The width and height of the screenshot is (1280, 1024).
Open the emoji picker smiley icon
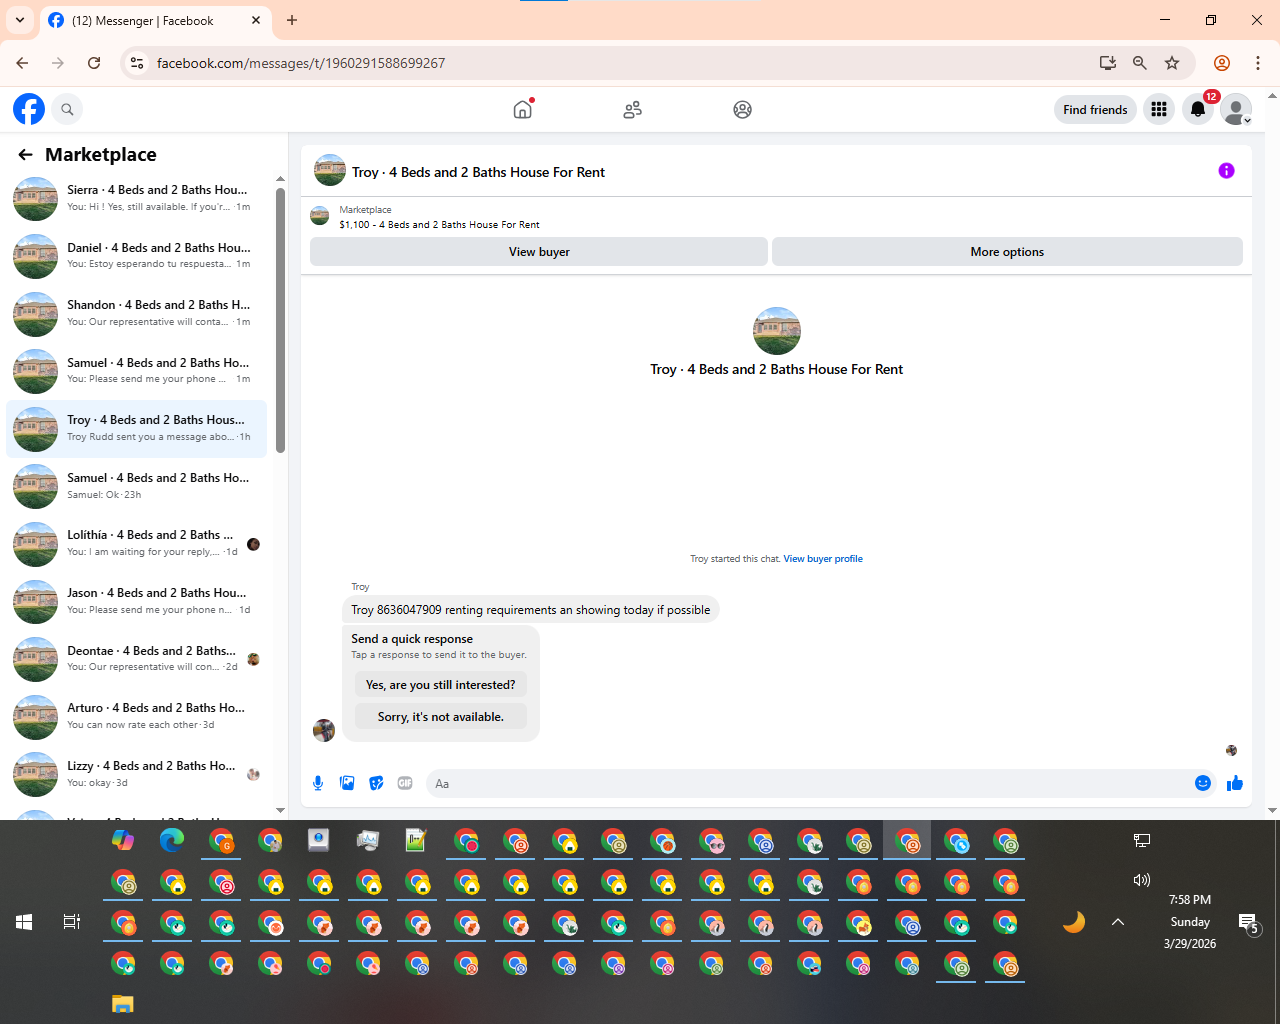[1203, 783]
